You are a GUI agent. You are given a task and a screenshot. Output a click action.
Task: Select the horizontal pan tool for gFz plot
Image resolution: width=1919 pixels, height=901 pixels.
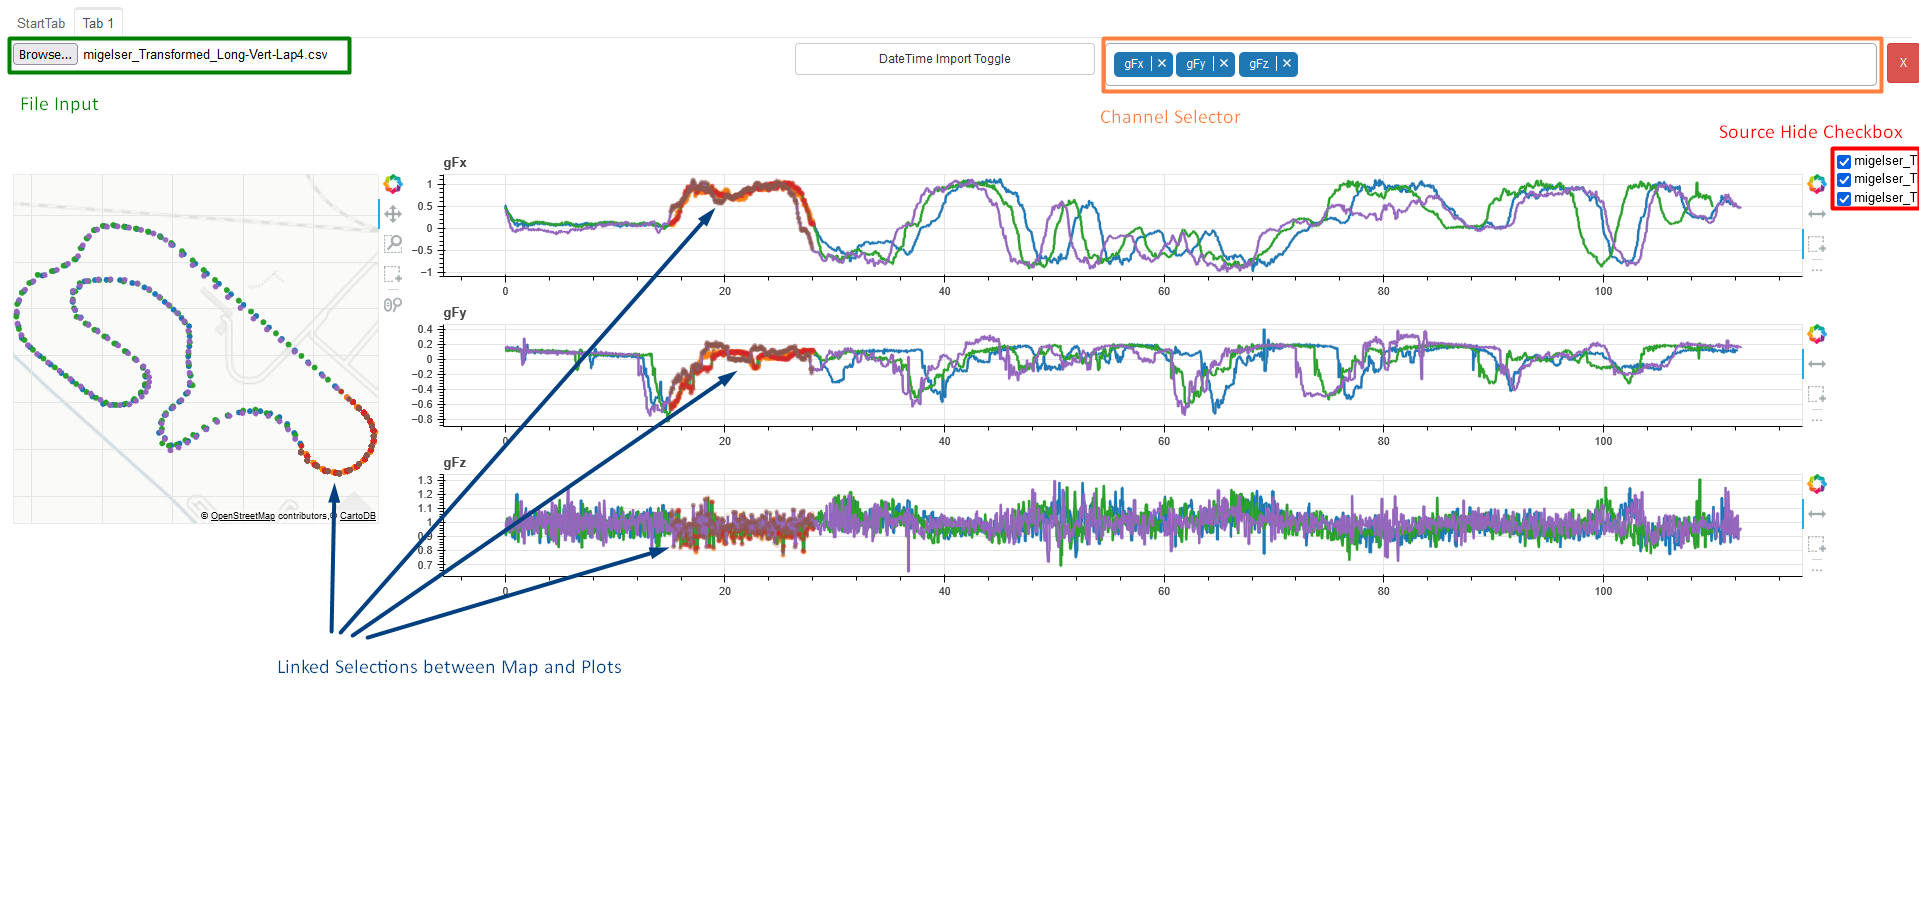point(1817,514)
